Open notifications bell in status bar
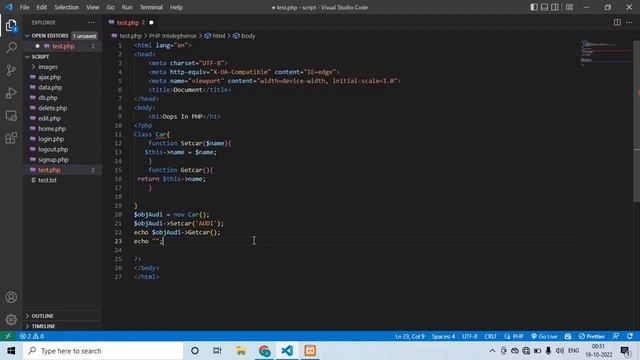The height and width of the screenshot is (360, 640). coord(630,336)
